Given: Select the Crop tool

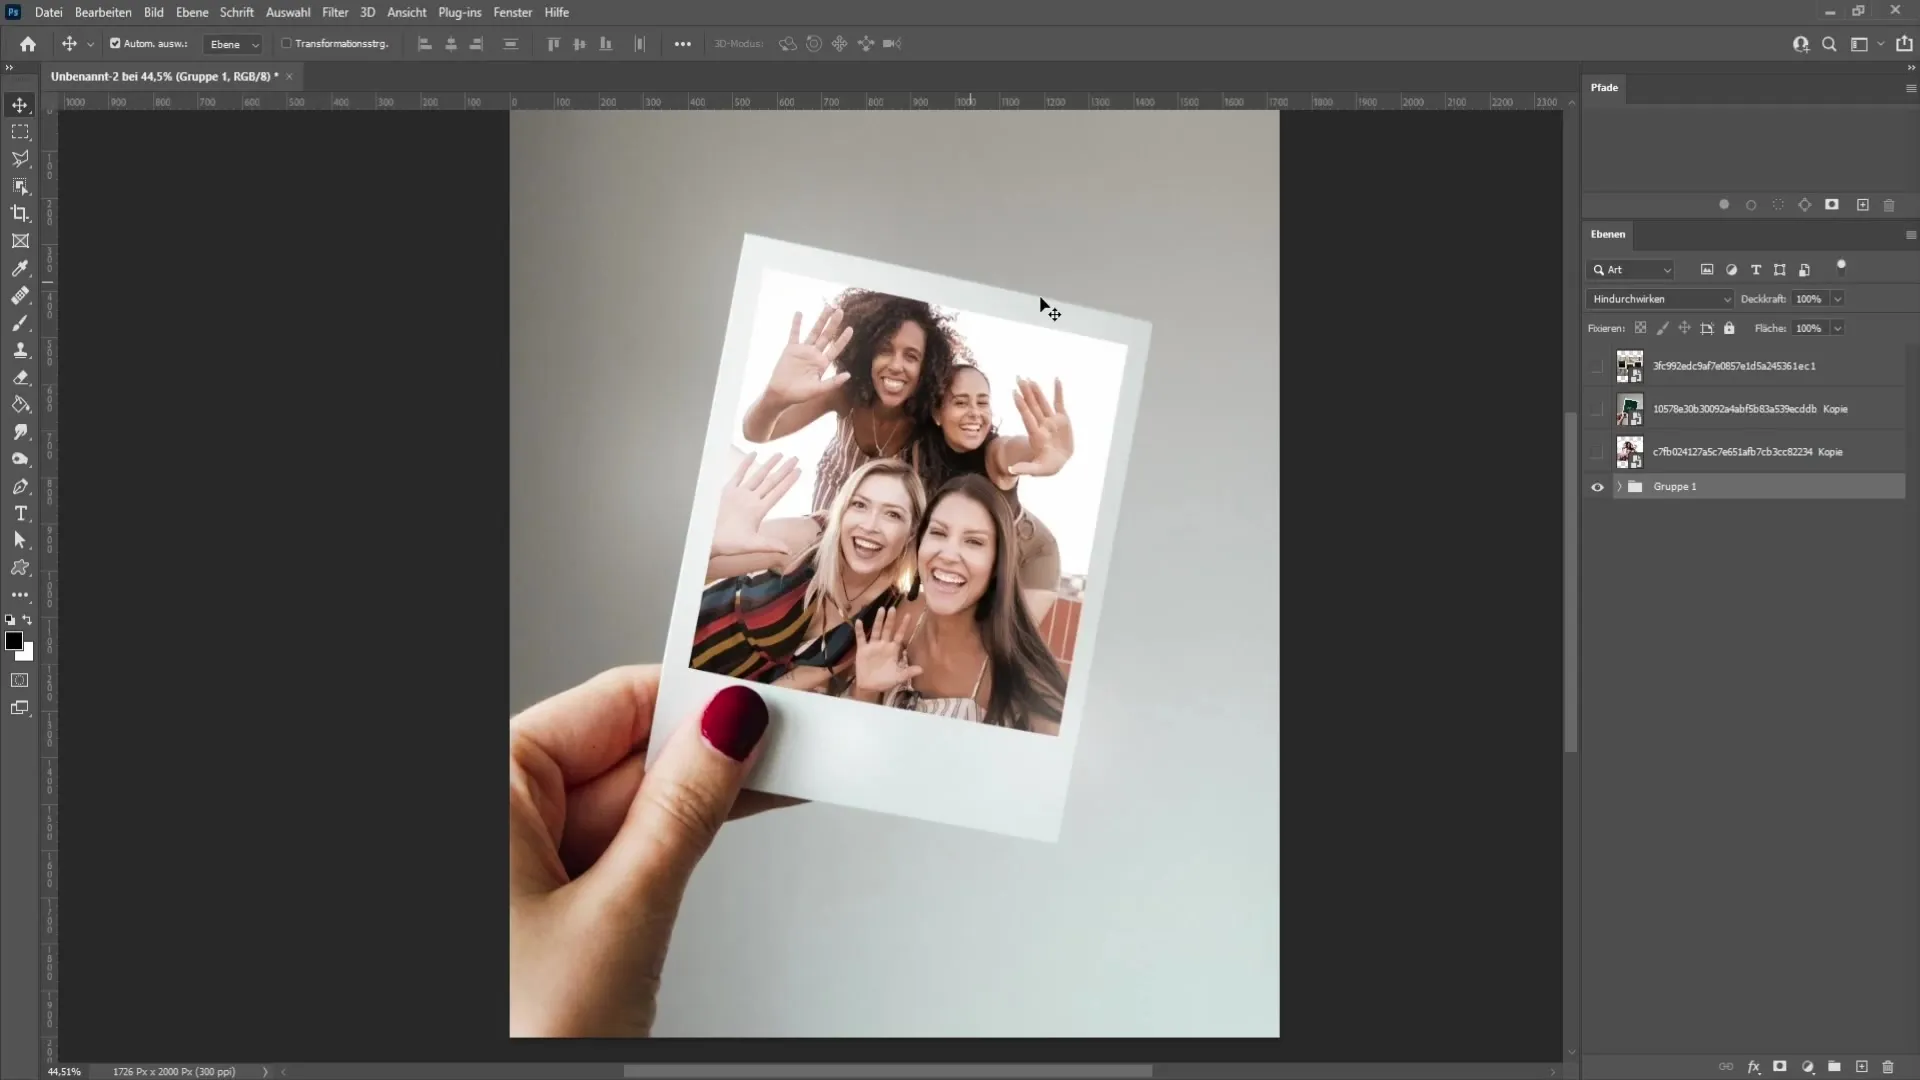Looking at the screenshot, I should point(20,214).
